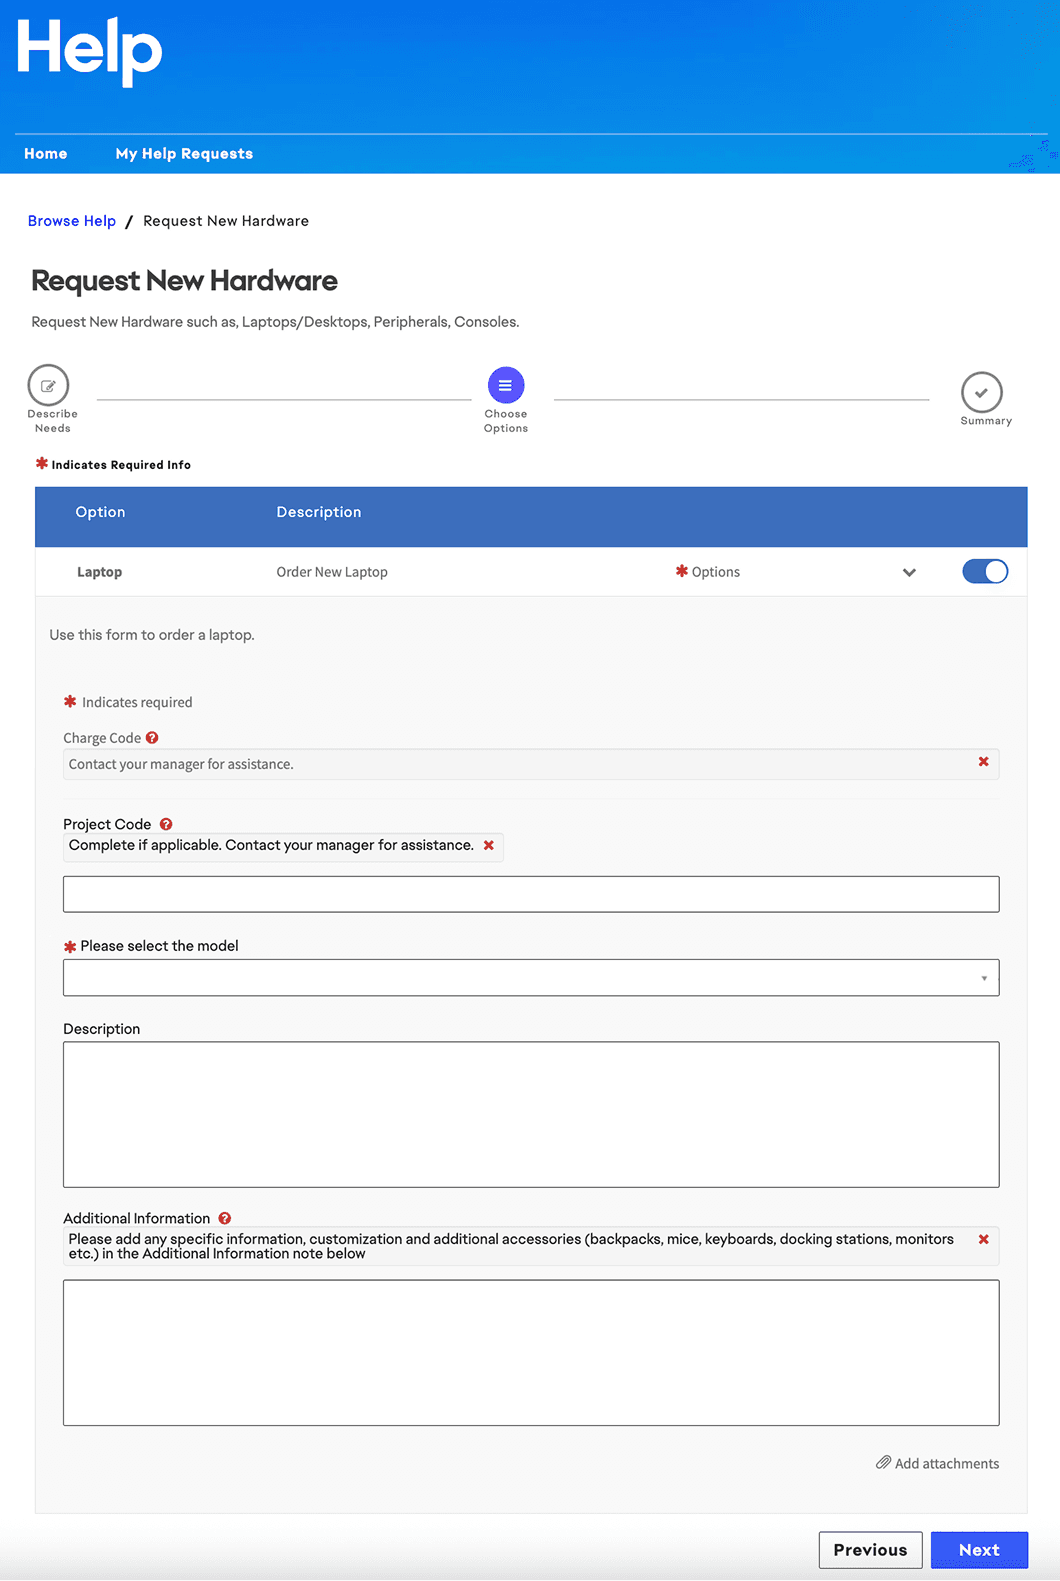This screenshot has height=1581, width=1060.
Task: Click into the Project Code text field
Action: pos(531,894)
